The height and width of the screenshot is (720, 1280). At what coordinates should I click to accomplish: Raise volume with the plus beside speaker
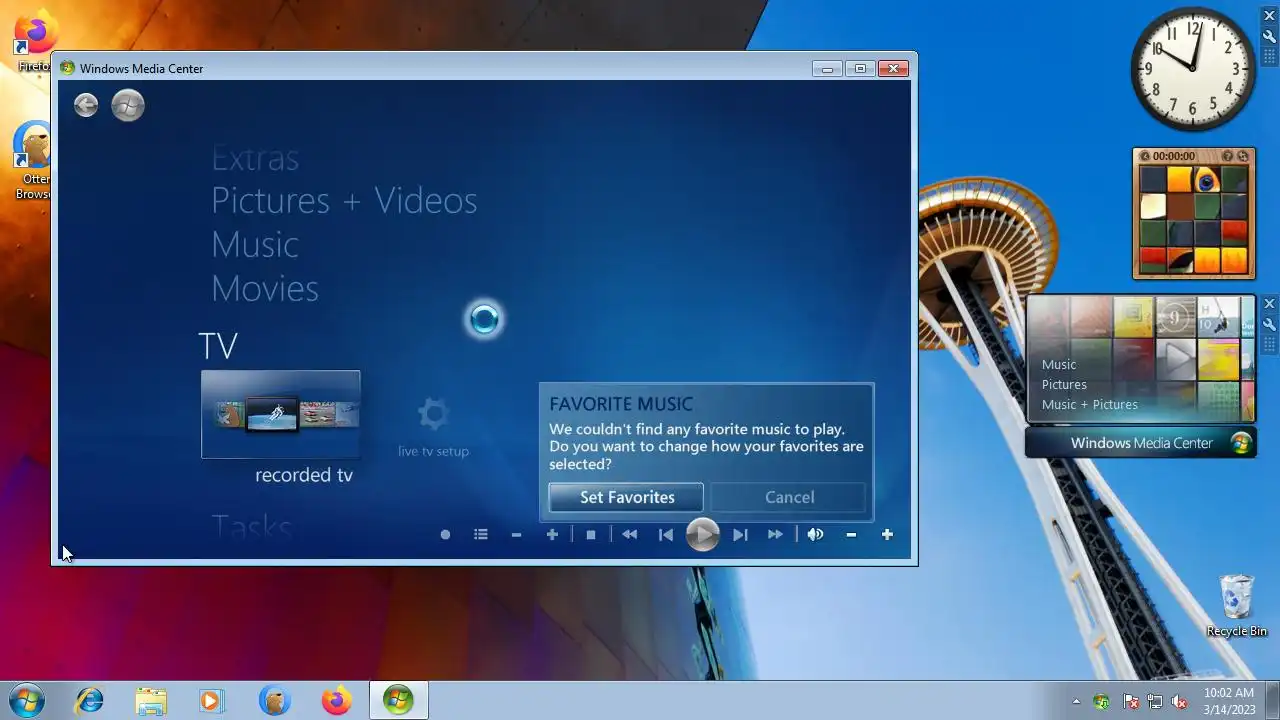(887, 535)
